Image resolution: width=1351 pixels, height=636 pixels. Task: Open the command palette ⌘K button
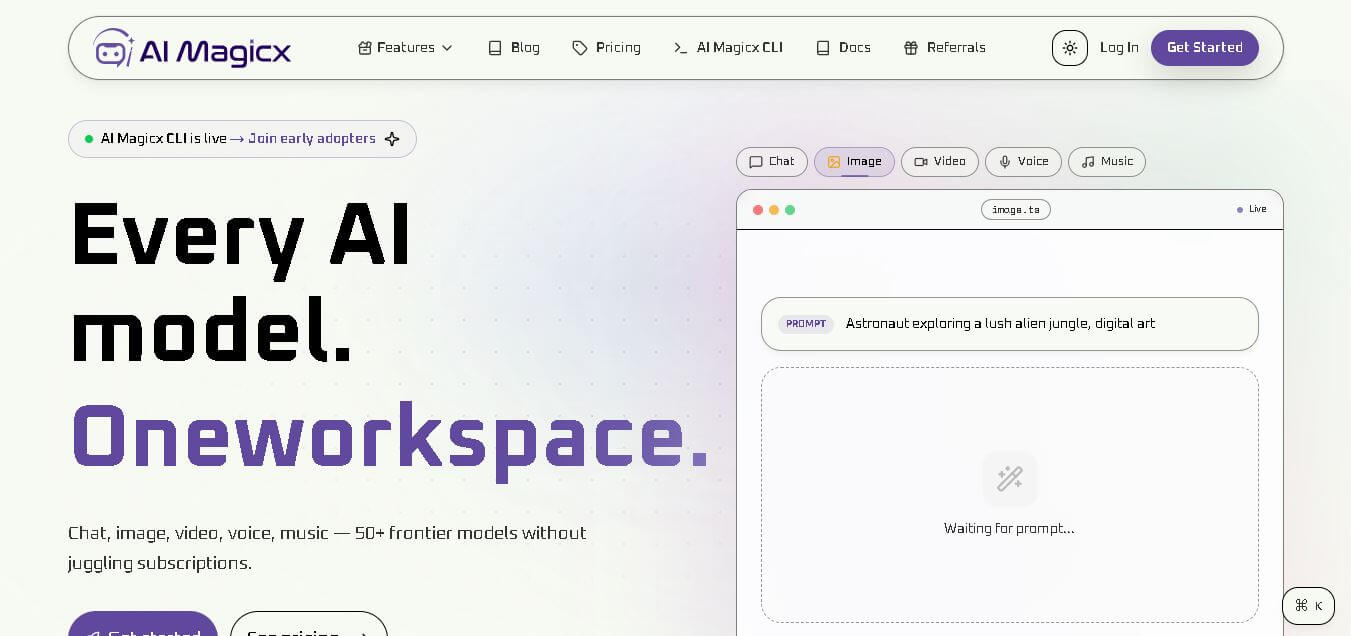tap(1308, 606)
